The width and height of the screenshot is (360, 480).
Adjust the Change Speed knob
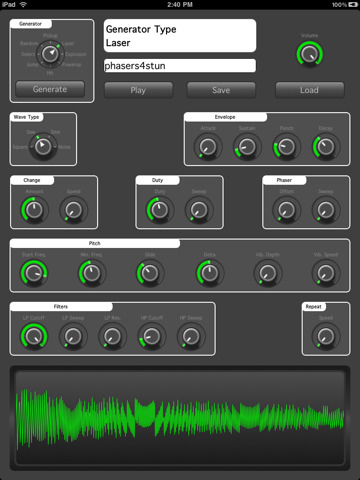point(73,210)
